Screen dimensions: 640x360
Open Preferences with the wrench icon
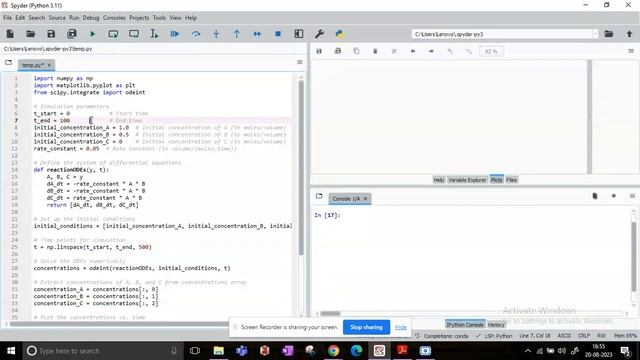point(320,34)
